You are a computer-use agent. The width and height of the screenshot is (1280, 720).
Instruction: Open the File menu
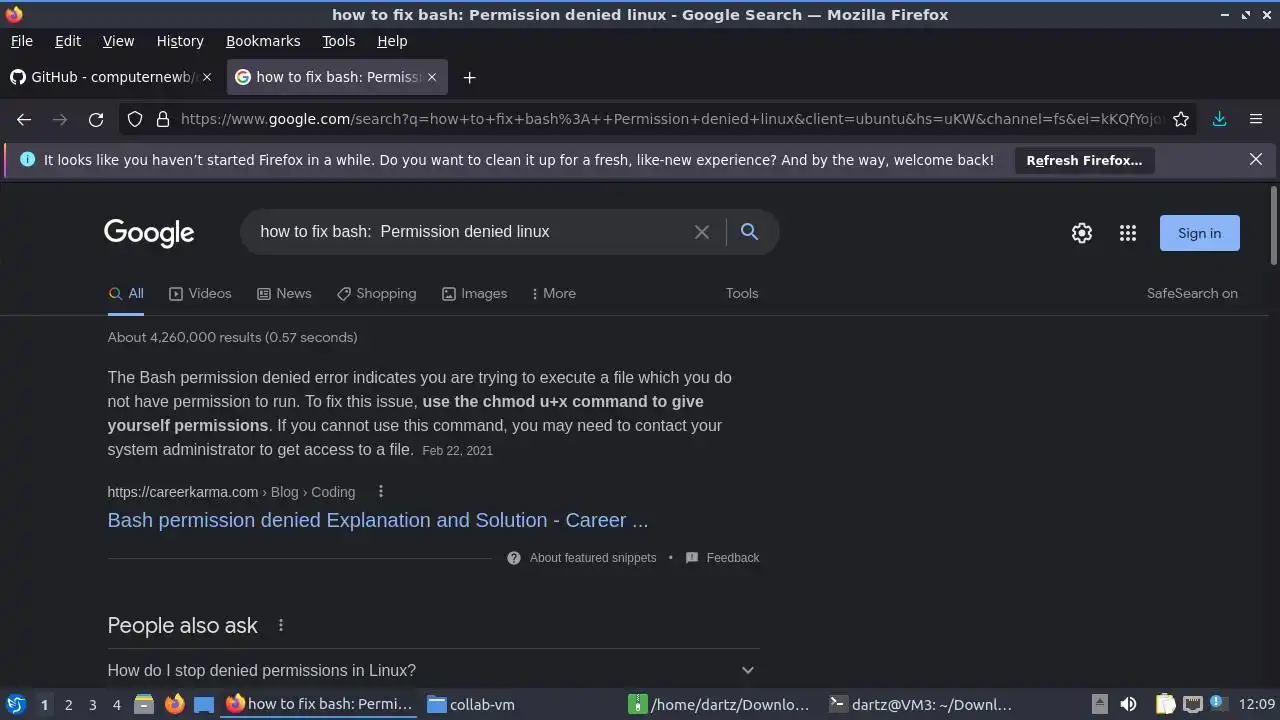coord(22,41)
